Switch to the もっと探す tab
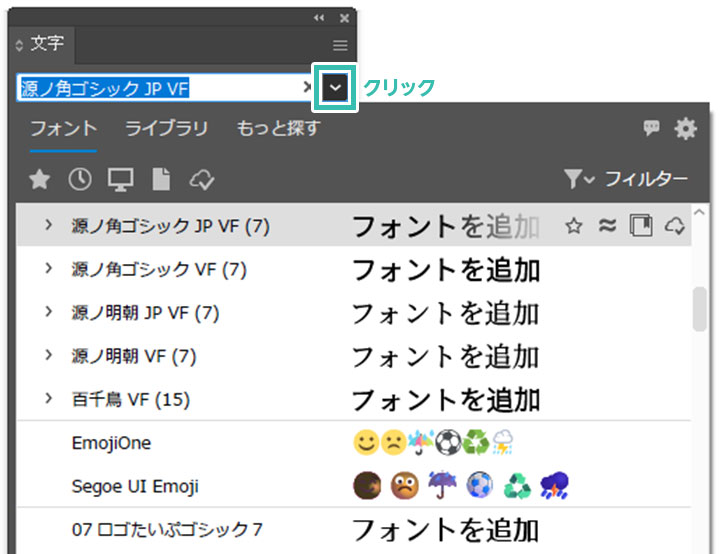The image size is (720, 554). click(x=278, y=129)
